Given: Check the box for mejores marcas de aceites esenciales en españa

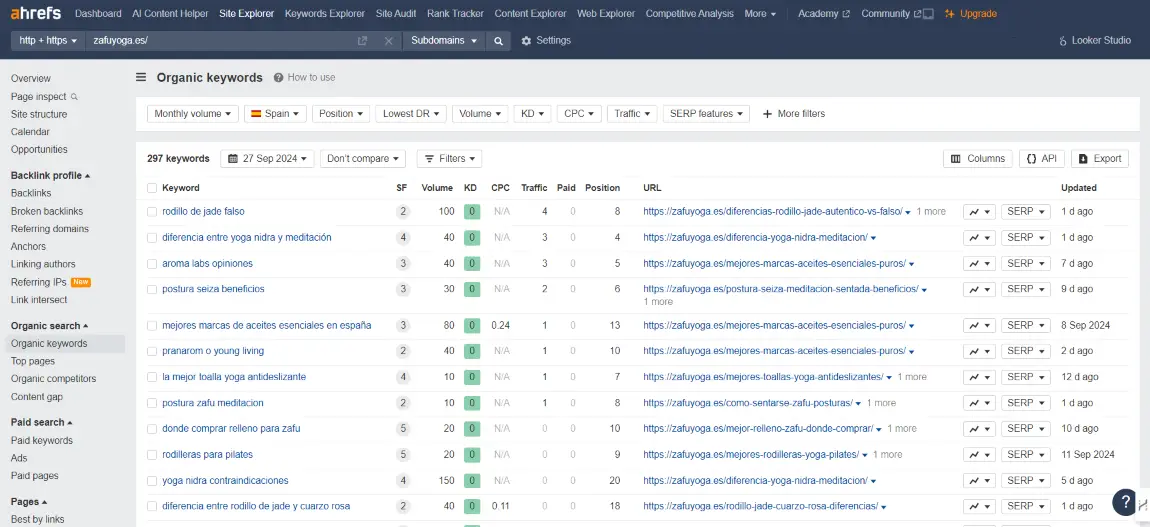Looking at the screenshot, I should (152, 325).
